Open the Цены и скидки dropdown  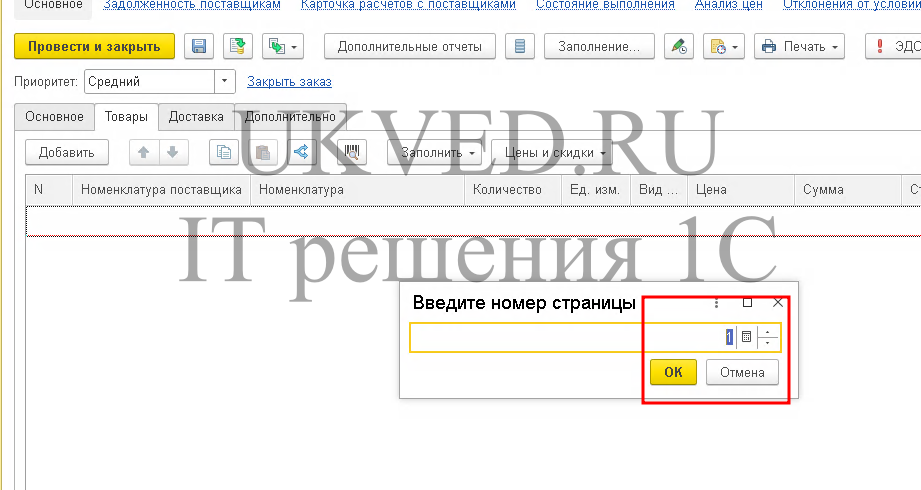coord(552,153)
